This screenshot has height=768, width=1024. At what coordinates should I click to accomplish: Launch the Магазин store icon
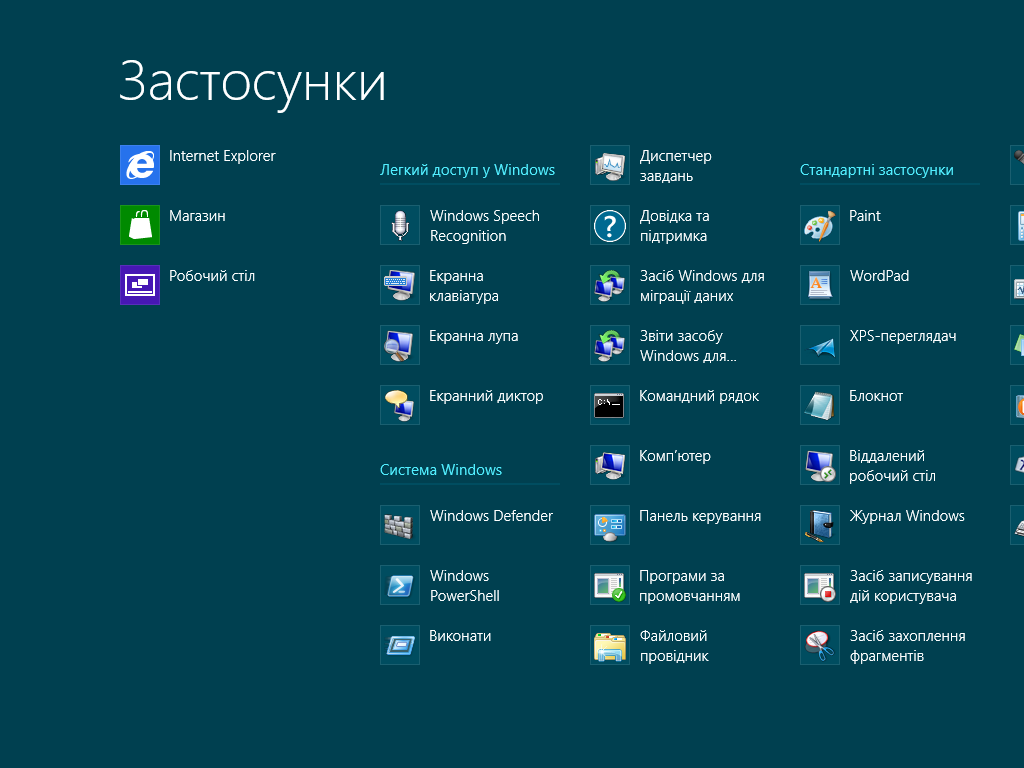pos(140,225)
